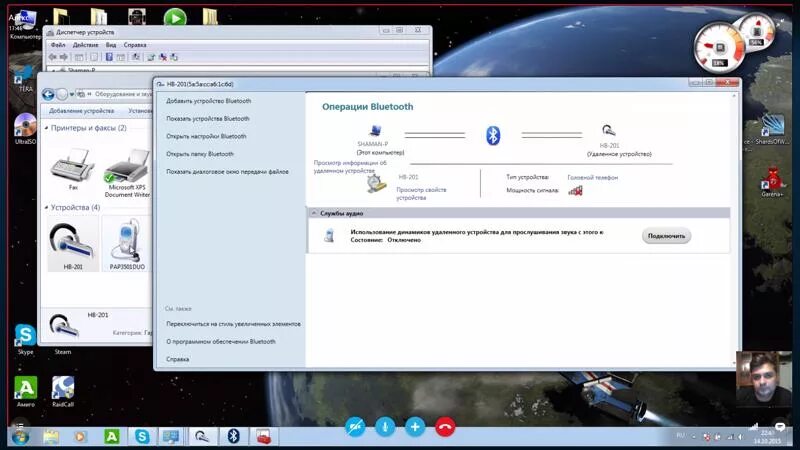Collapse the Shaman-P tree node in Device Manager

pos(56,70)
